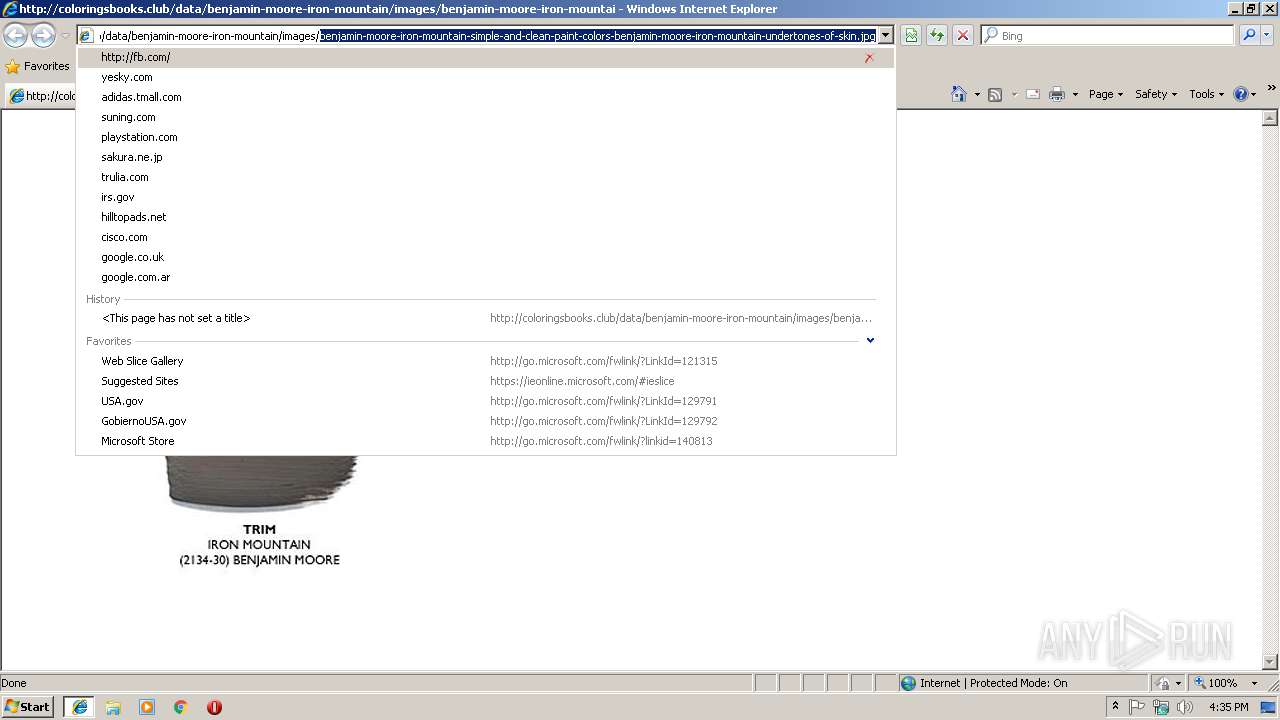Screen dimensions: 1280x720
Task: Open the untitled page history entry
Action: [485, 318]
